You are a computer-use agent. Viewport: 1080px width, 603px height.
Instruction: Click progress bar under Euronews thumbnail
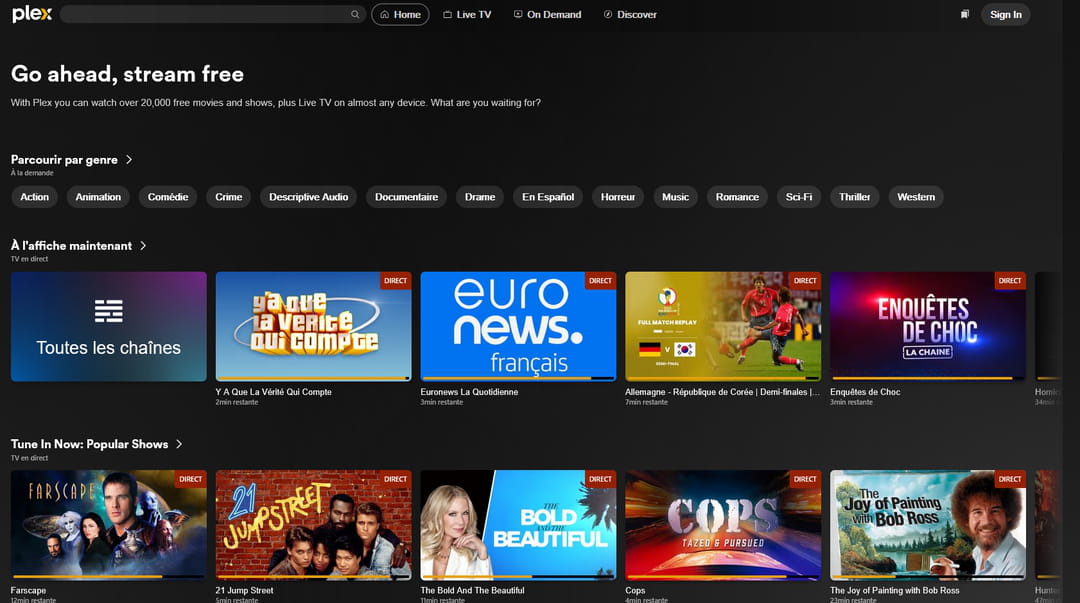coord(518,379)
